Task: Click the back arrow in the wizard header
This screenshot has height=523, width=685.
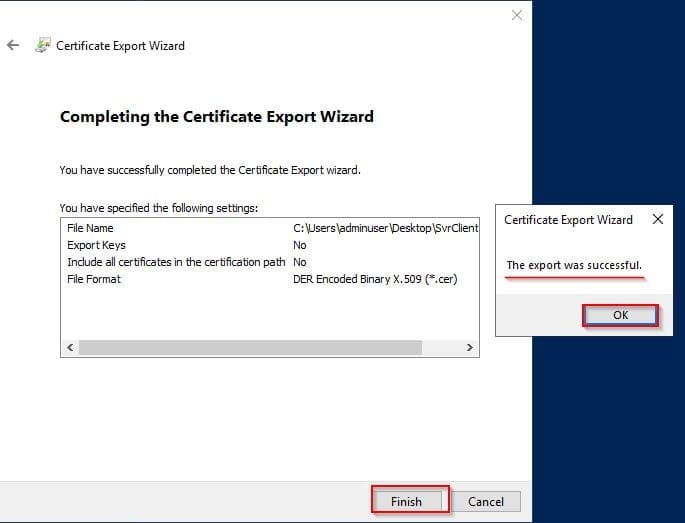Action: [13, 46]
